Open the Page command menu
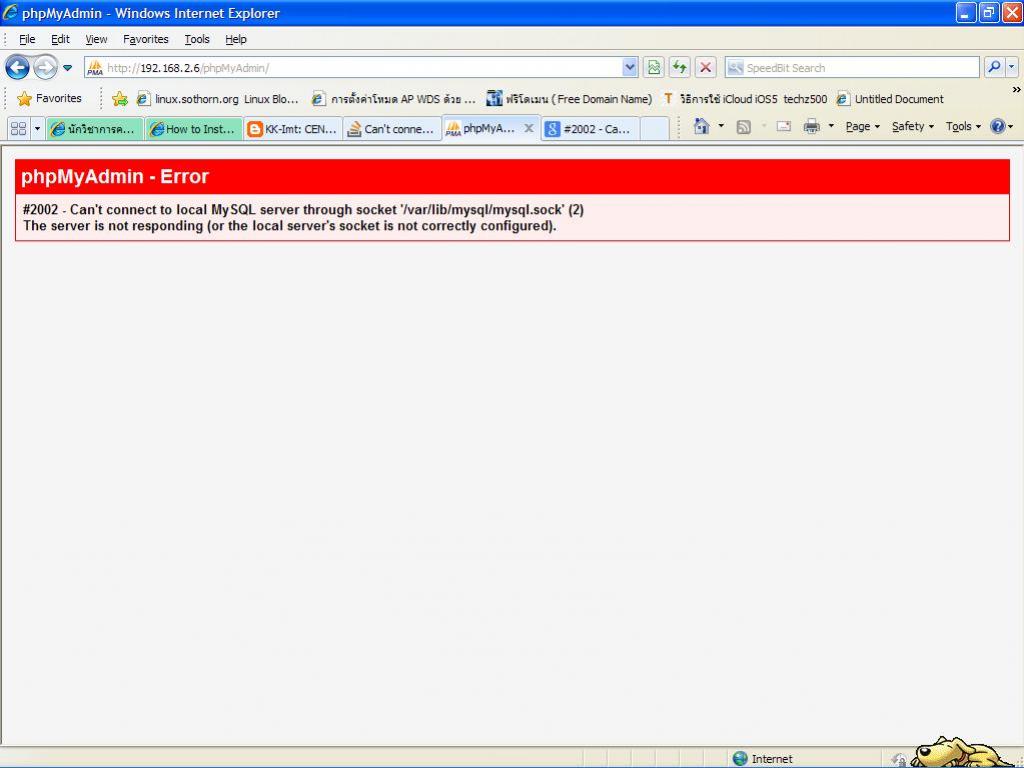The height and width of the screenshot is (768, 1024). pyautogui.click(x=862, y=127)
